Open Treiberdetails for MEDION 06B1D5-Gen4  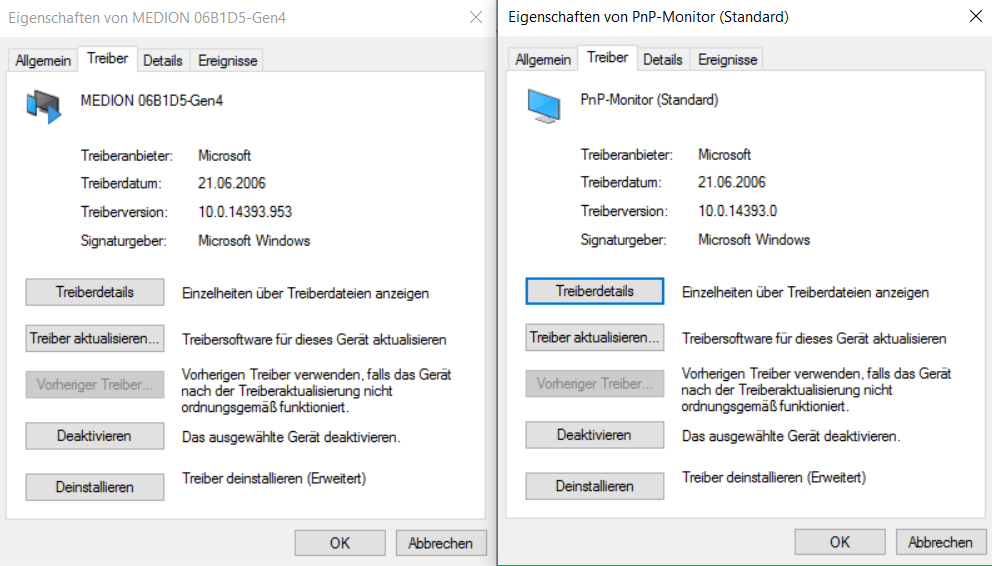95,293
